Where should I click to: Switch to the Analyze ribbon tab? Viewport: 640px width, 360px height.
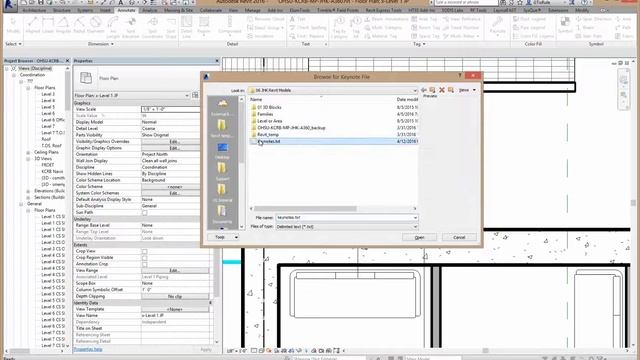coord(150,10)
